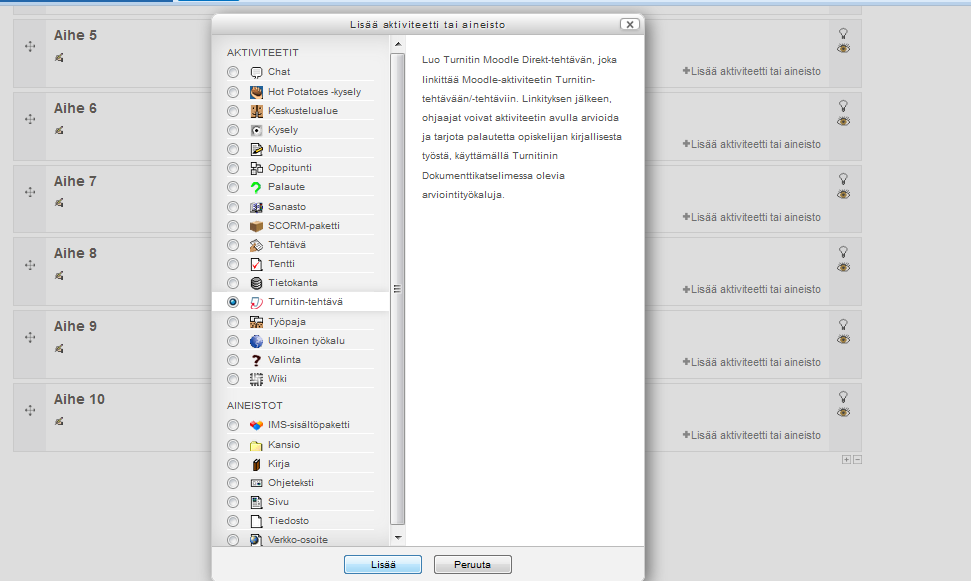Viewport: 971px width, 581px height.
Task: Select the Työpaja radio button
Action: [x=233, y=322]
